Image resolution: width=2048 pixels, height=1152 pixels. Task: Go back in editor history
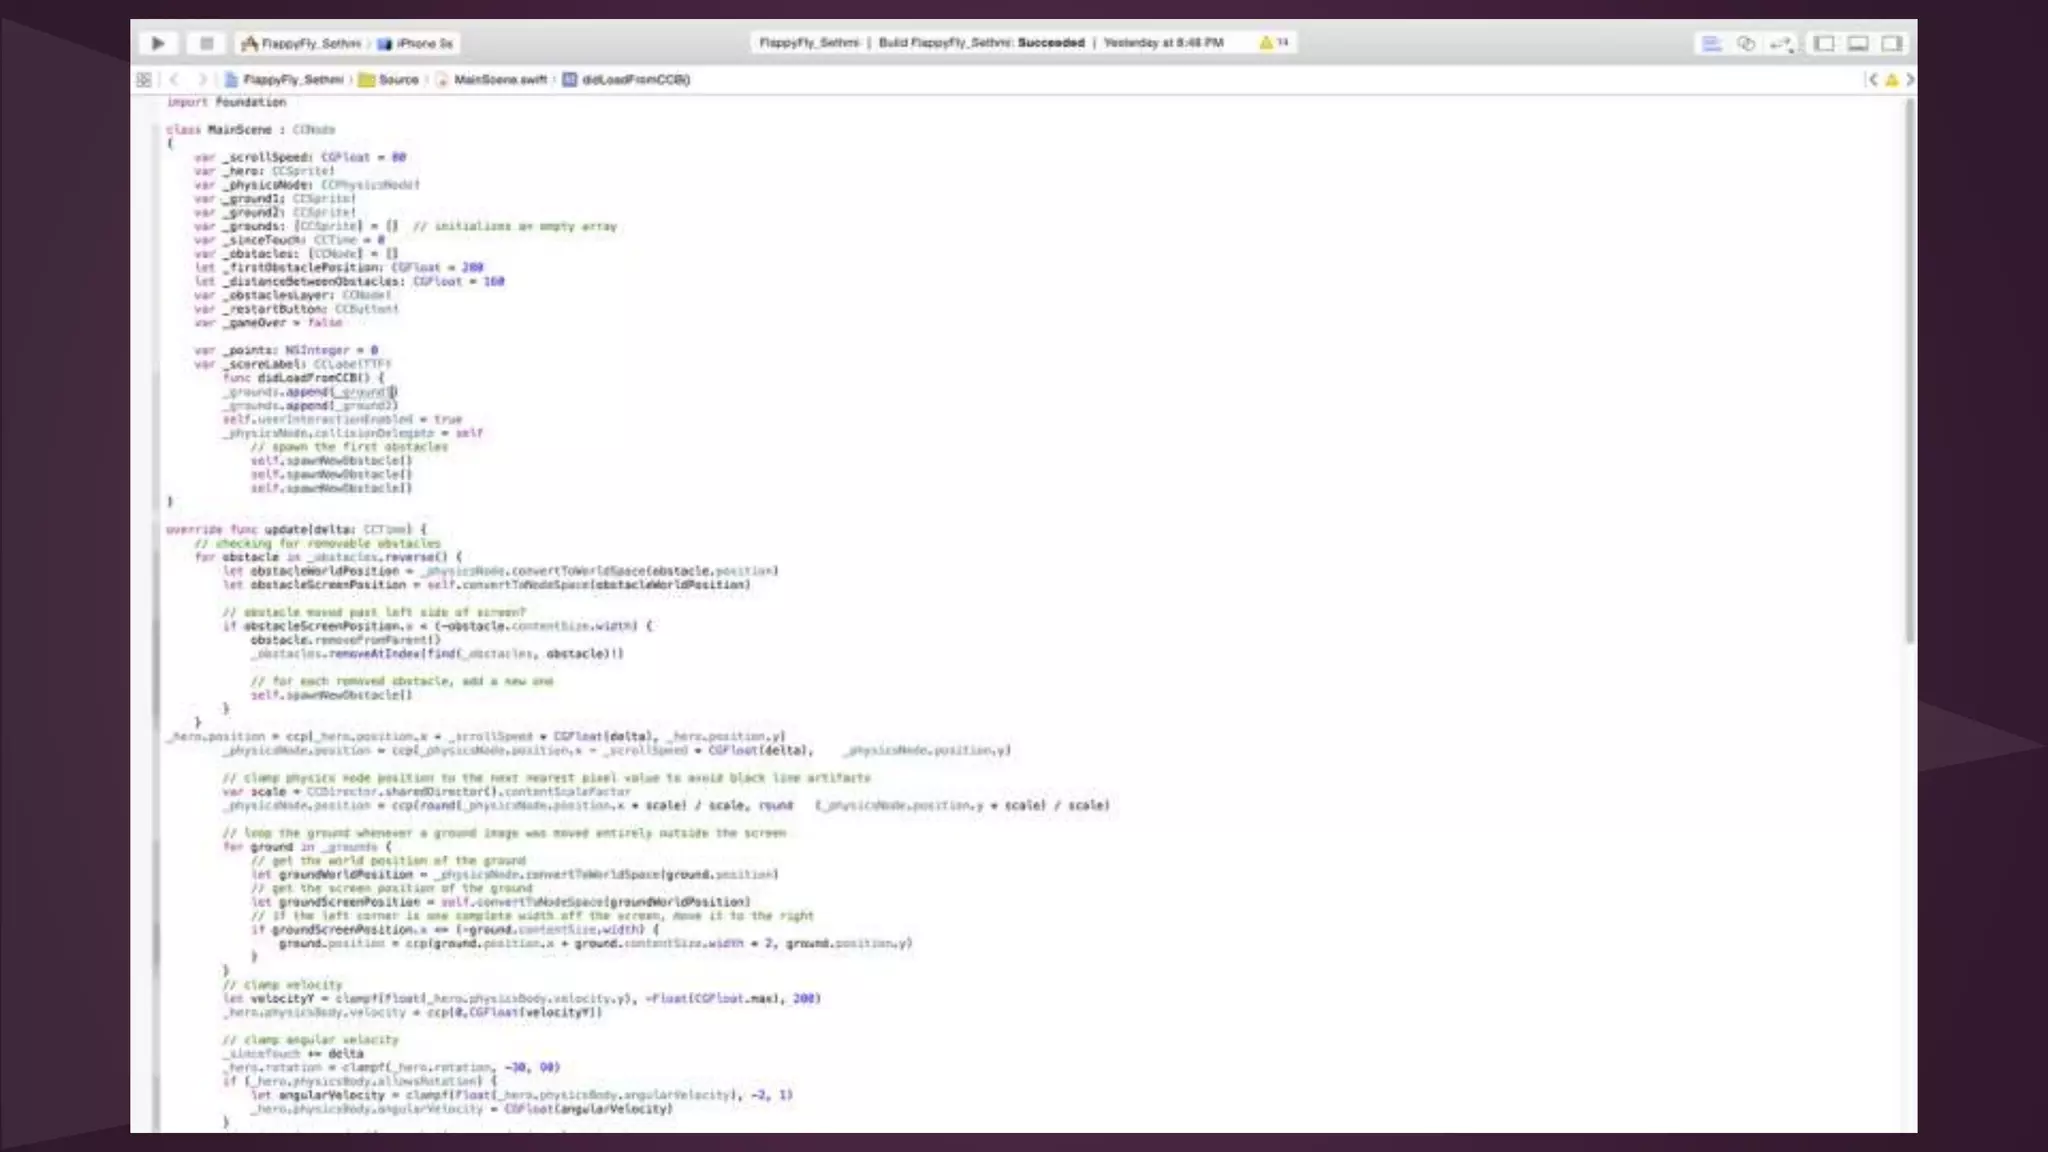click(174, 79)
